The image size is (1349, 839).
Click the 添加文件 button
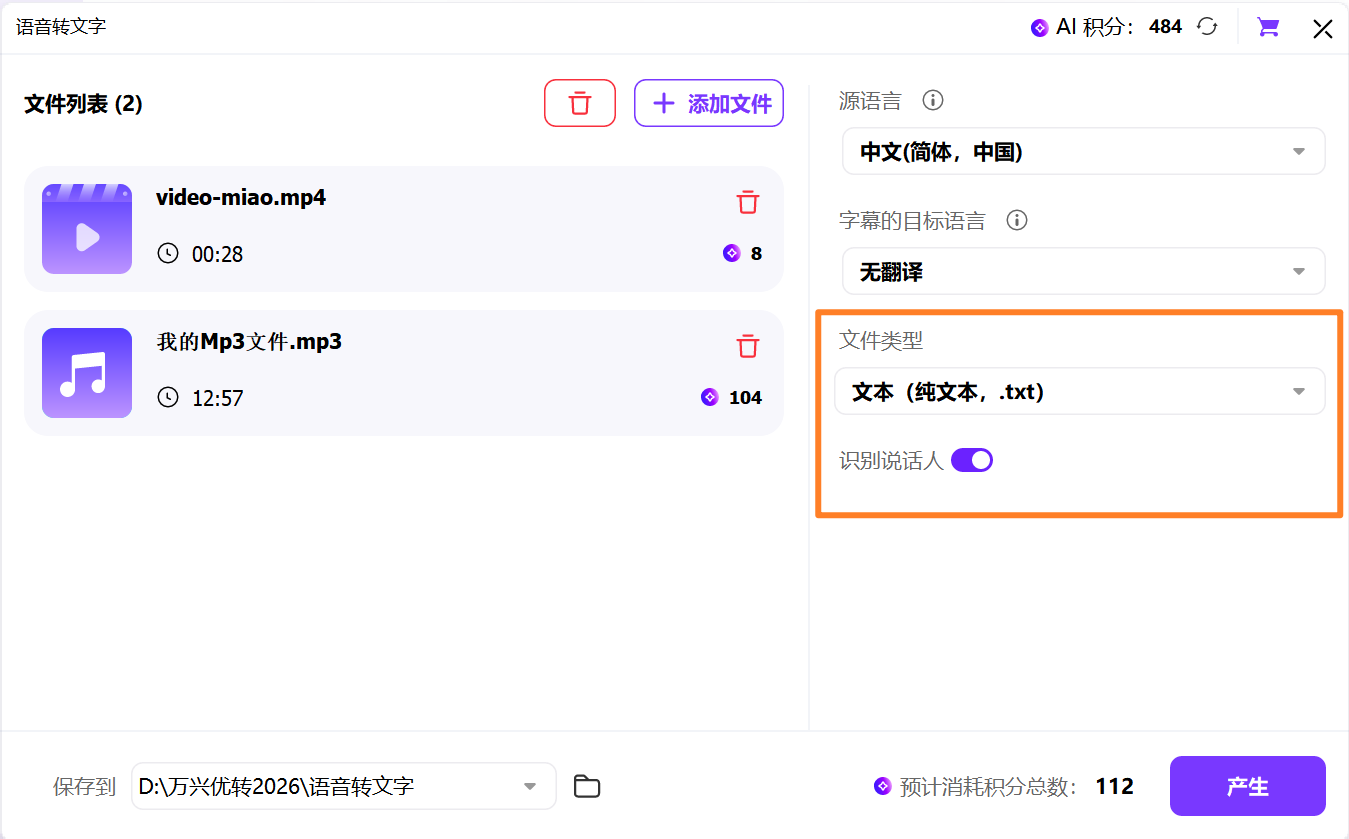[x=709, y=103]
